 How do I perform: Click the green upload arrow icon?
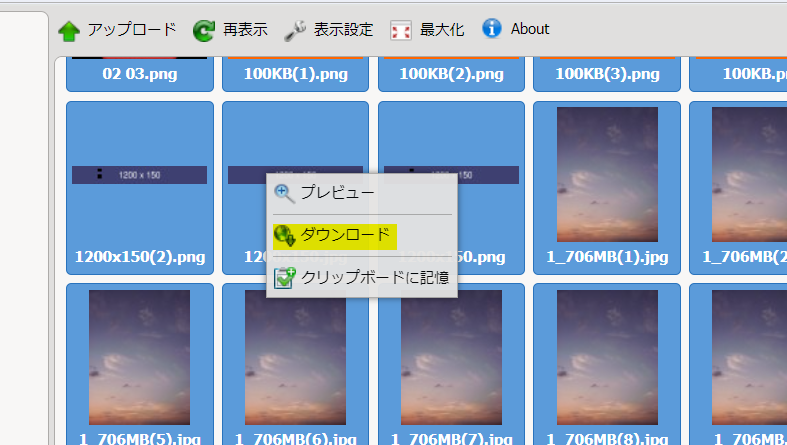click(x=69, y=31)
